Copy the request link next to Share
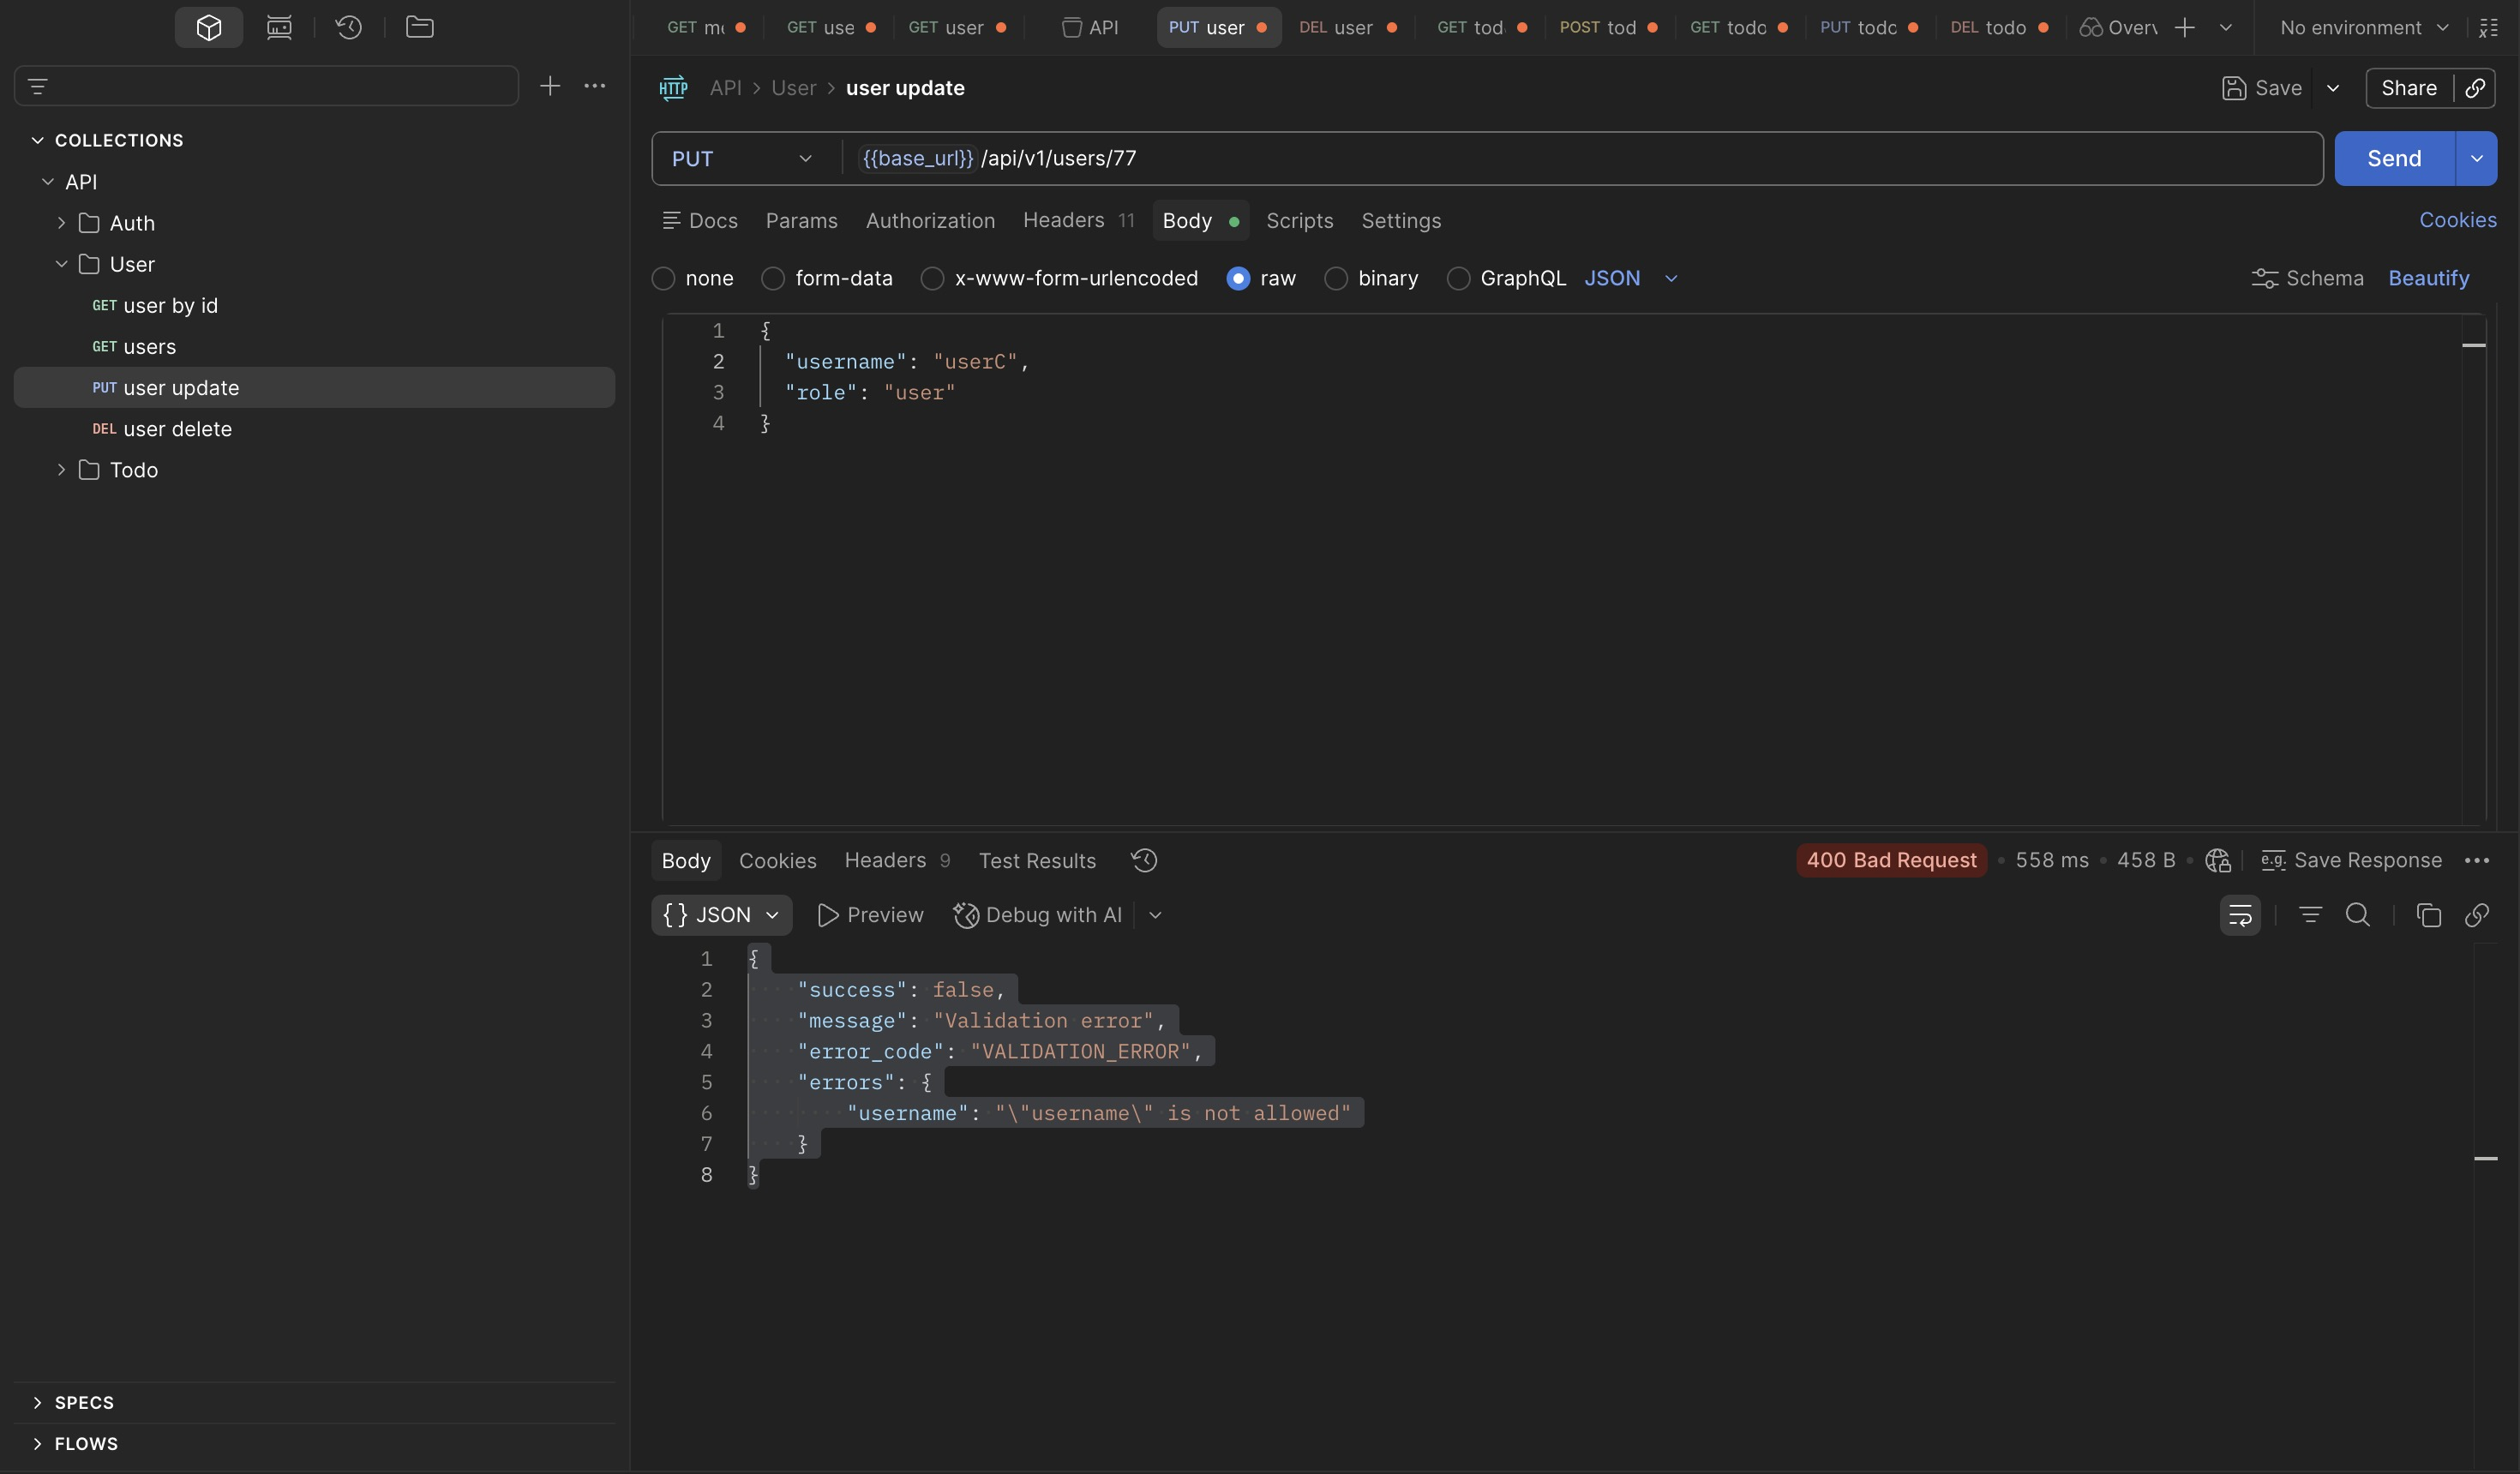The height and width of the screenshot is (1474, 2520). click(x=2475, y=88)
